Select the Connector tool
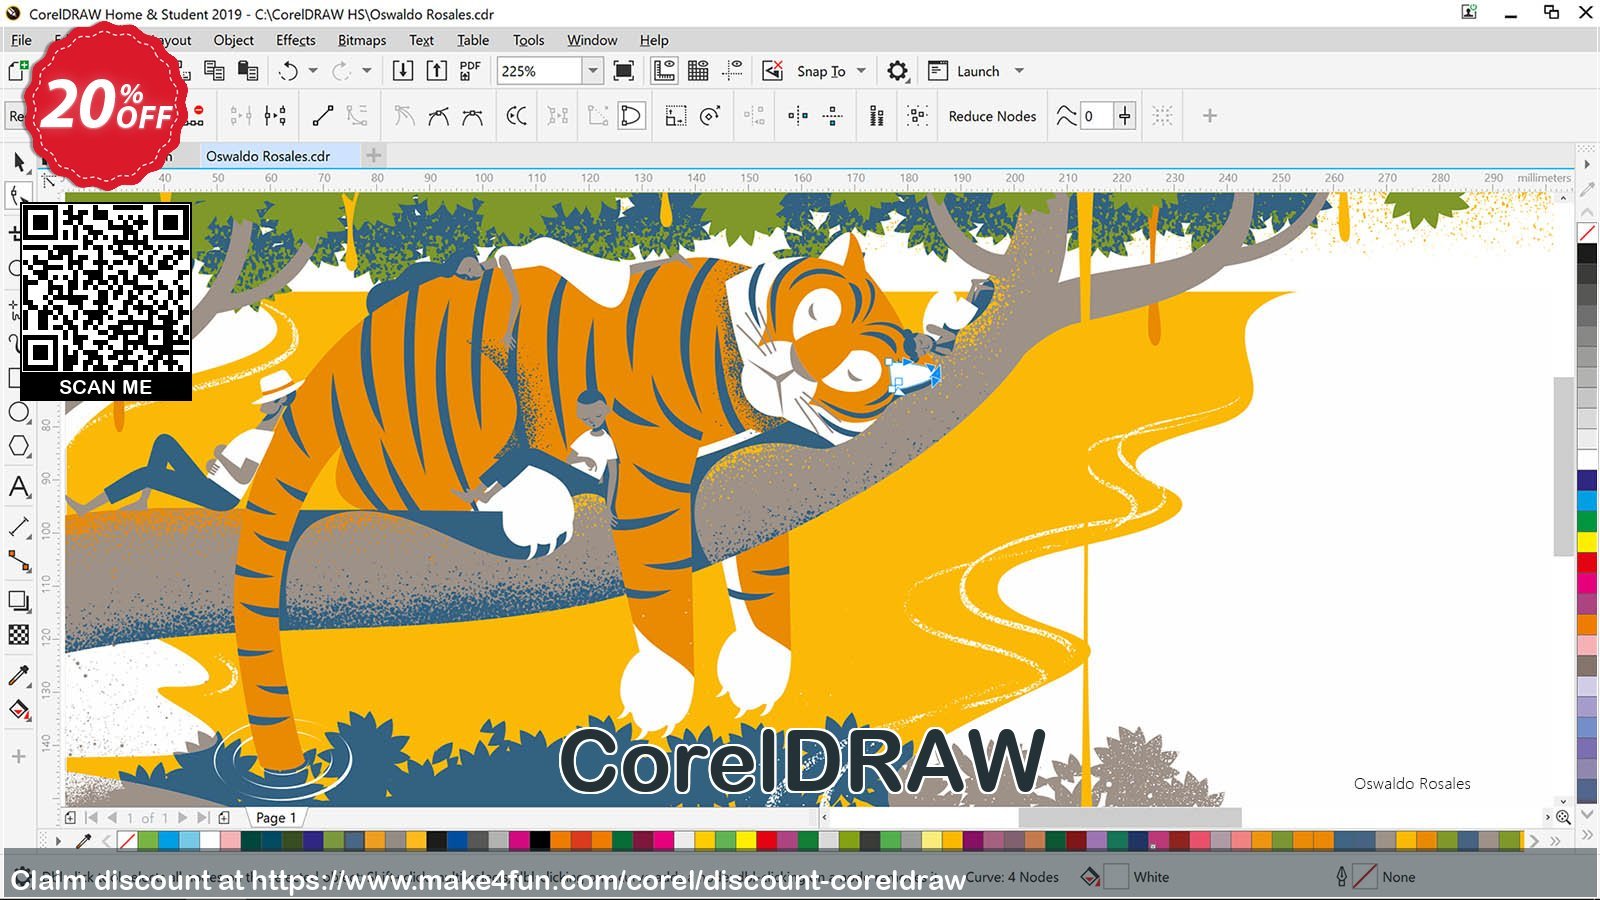The height and width of the screenshot is (900, 1600). coord(19,561)
